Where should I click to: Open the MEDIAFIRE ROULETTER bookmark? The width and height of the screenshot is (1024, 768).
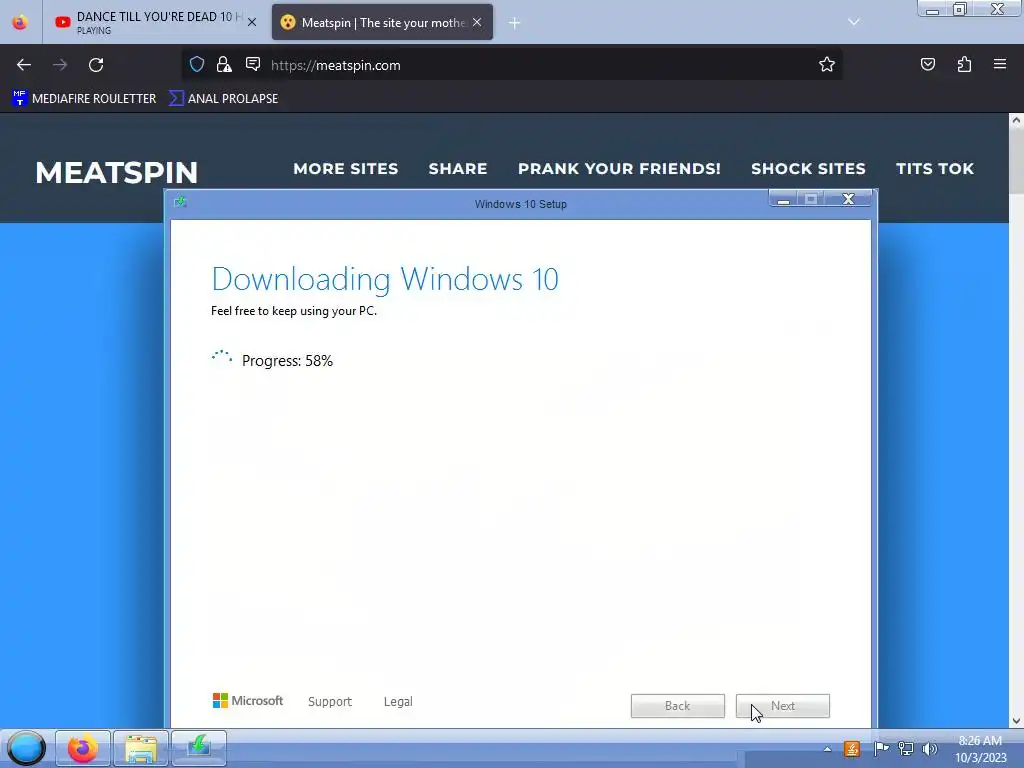(x=84, y=99)
